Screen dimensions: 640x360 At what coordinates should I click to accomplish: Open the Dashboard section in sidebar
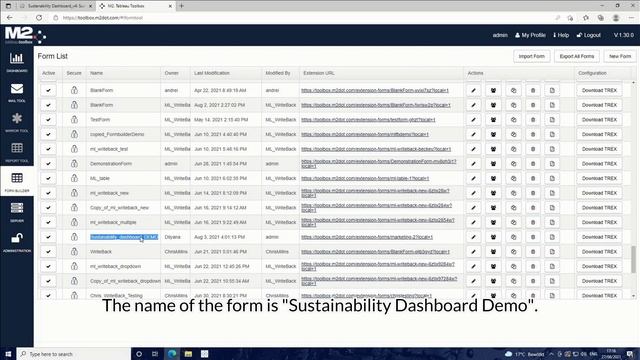(x=17, y=62)
